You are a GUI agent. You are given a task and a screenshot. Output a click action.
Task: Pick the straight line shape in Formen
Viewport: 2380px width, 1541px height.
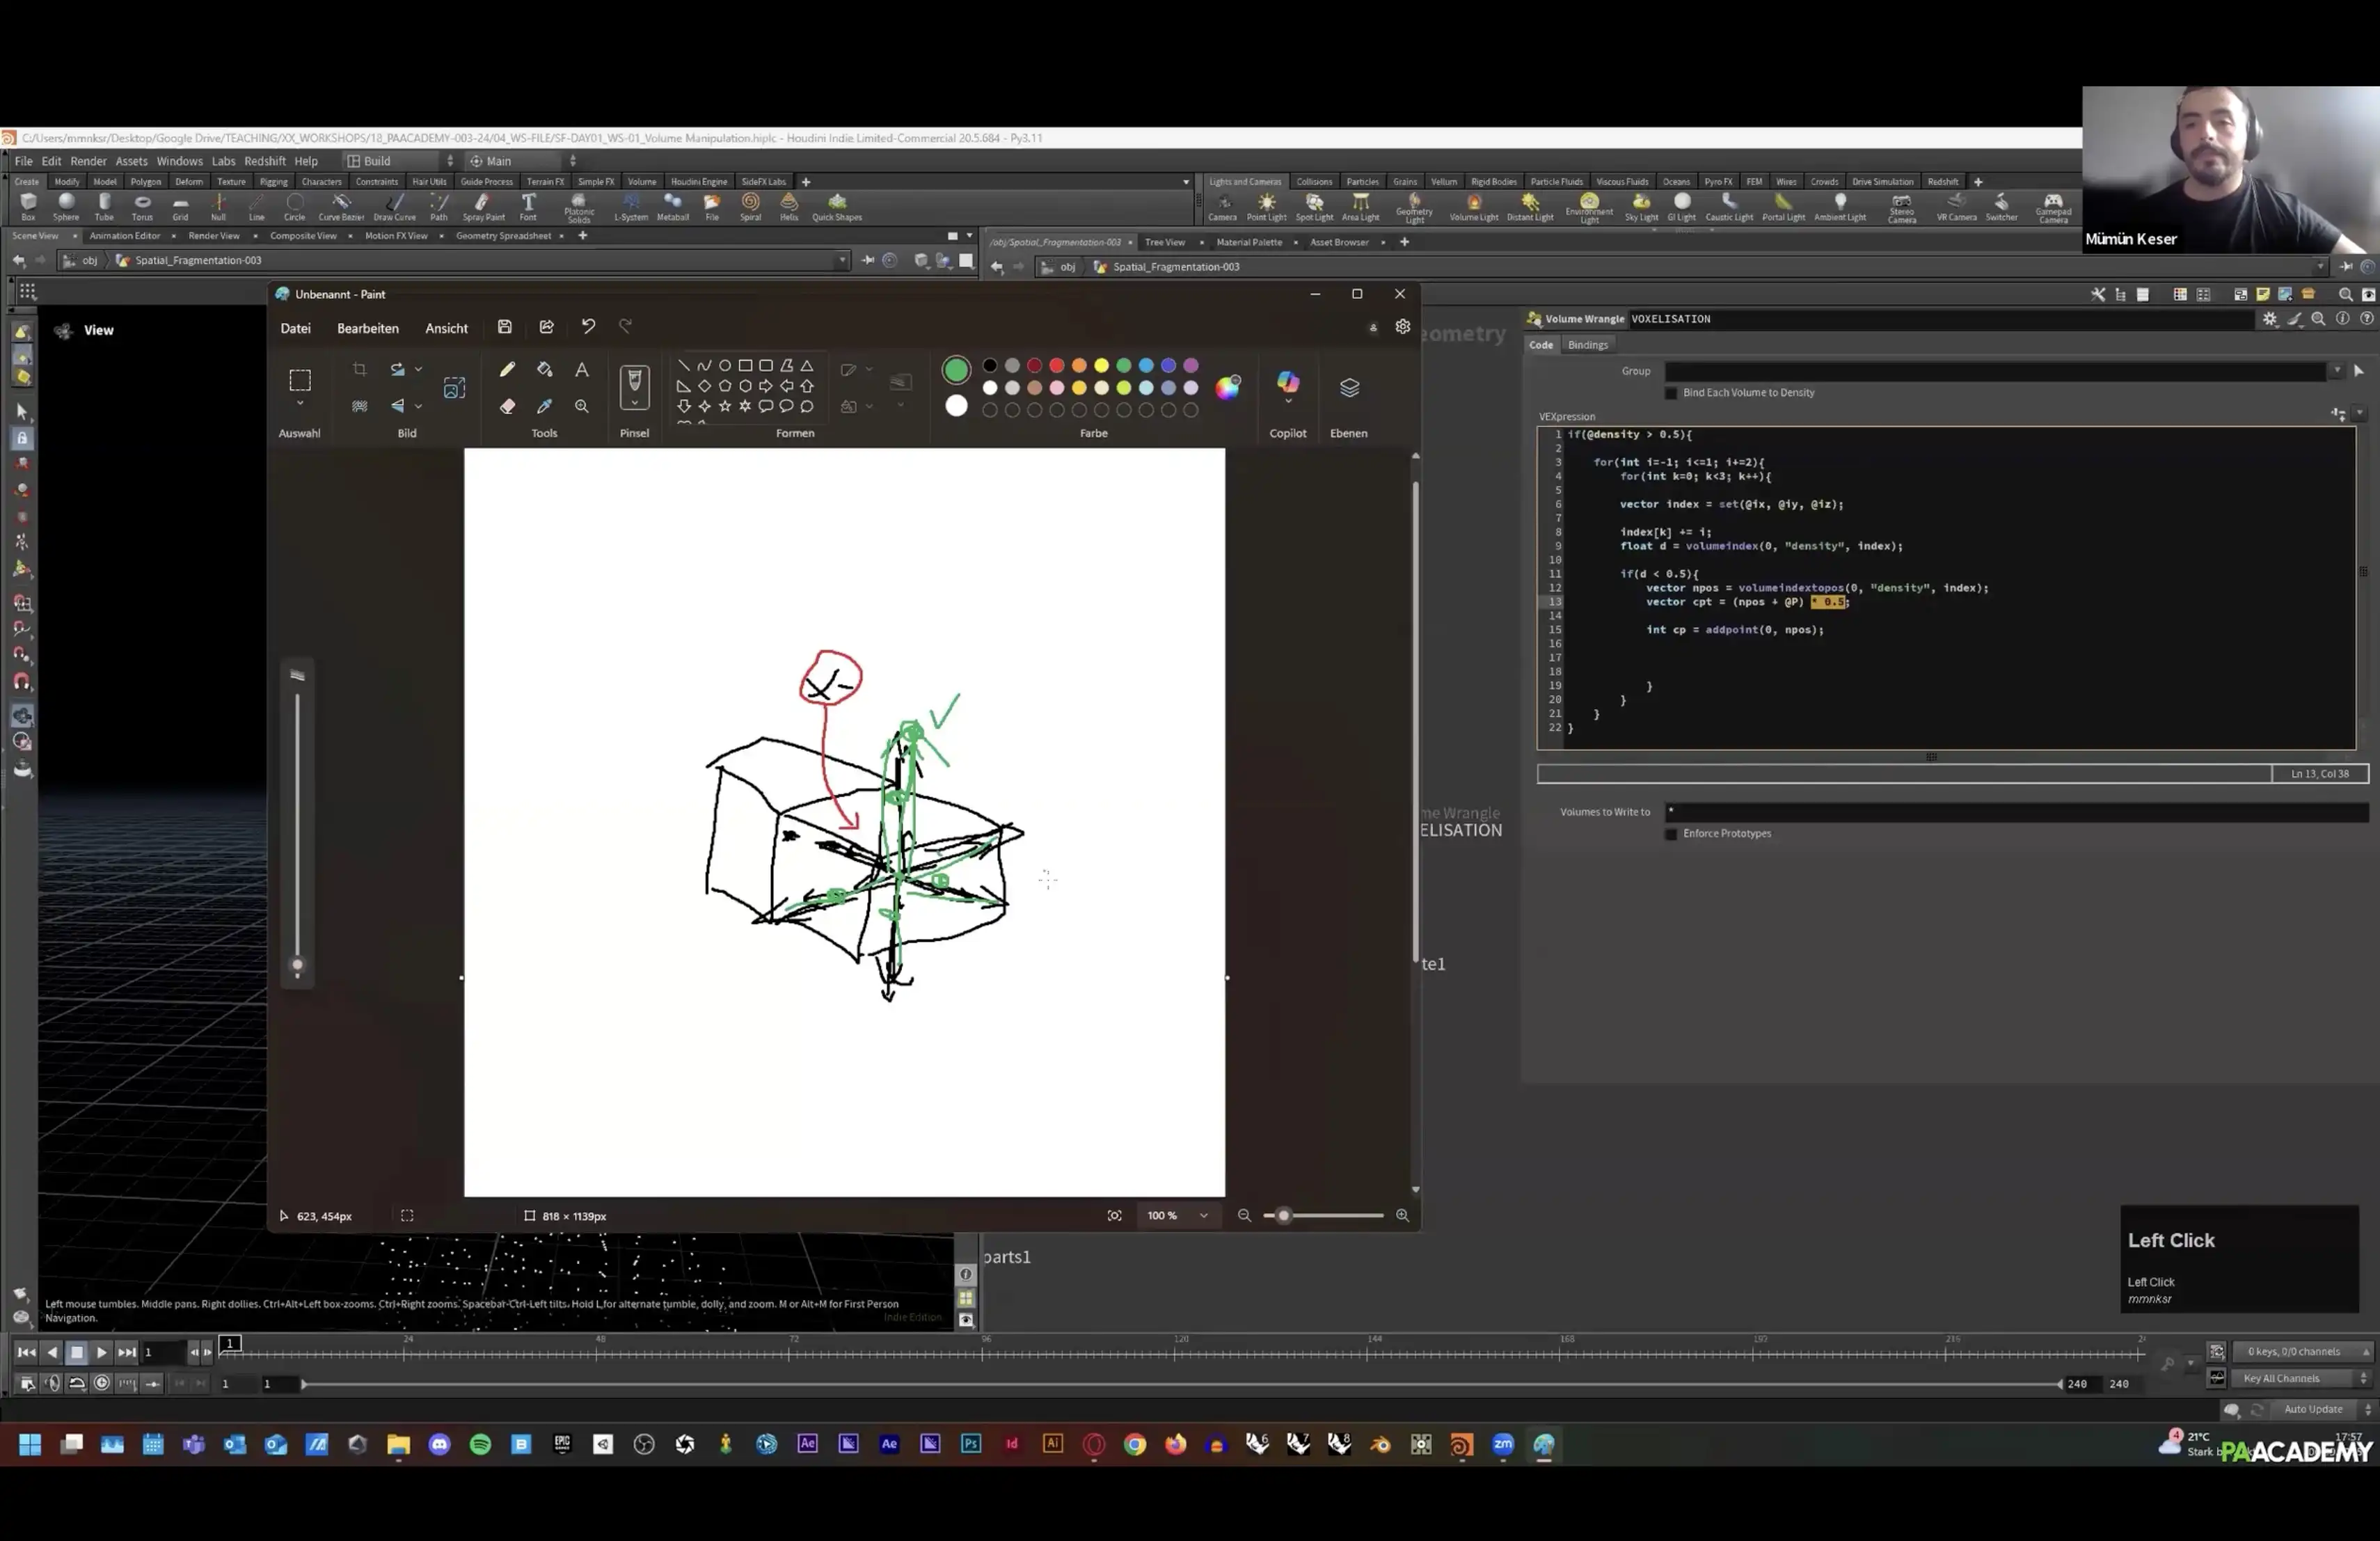coord(683,365)
